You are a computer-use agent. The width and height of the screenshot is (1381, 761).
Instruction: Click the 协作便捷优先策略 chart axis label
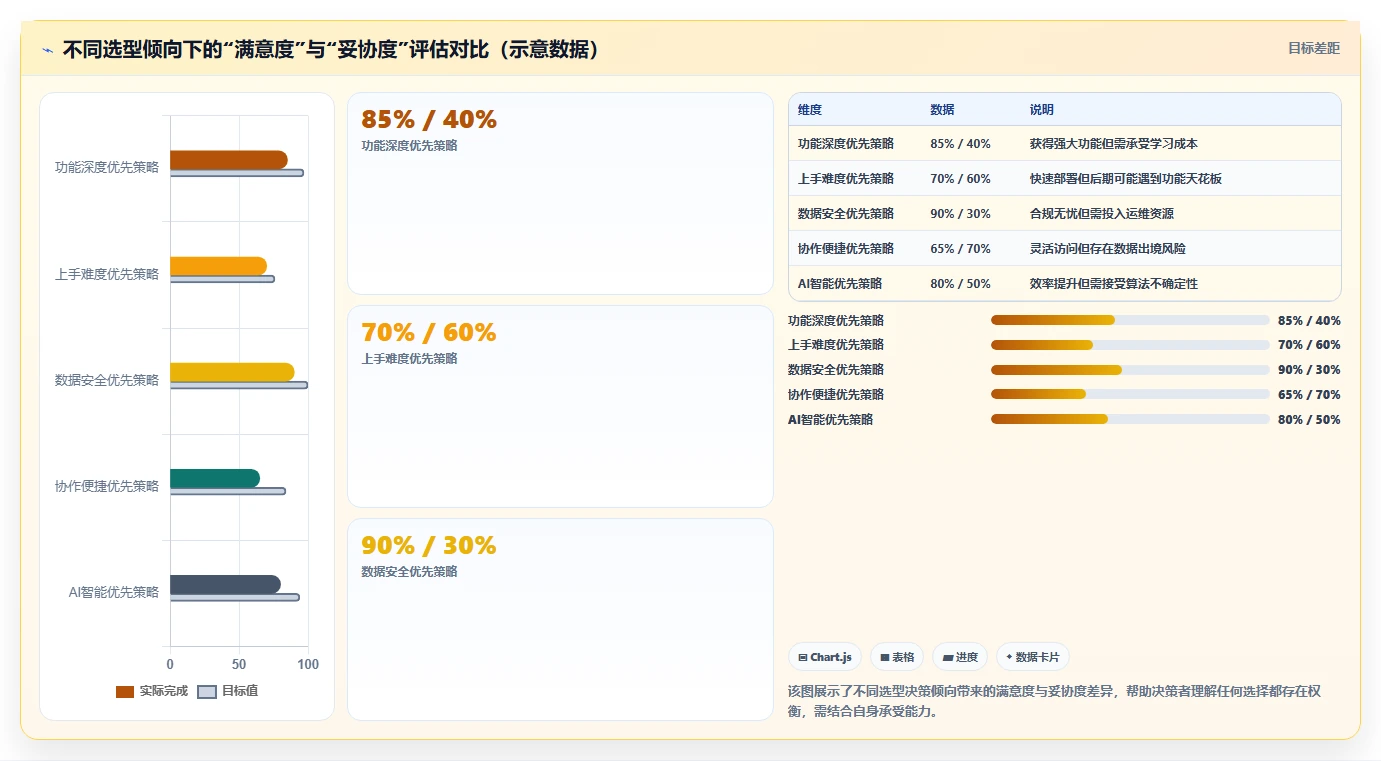107,486
